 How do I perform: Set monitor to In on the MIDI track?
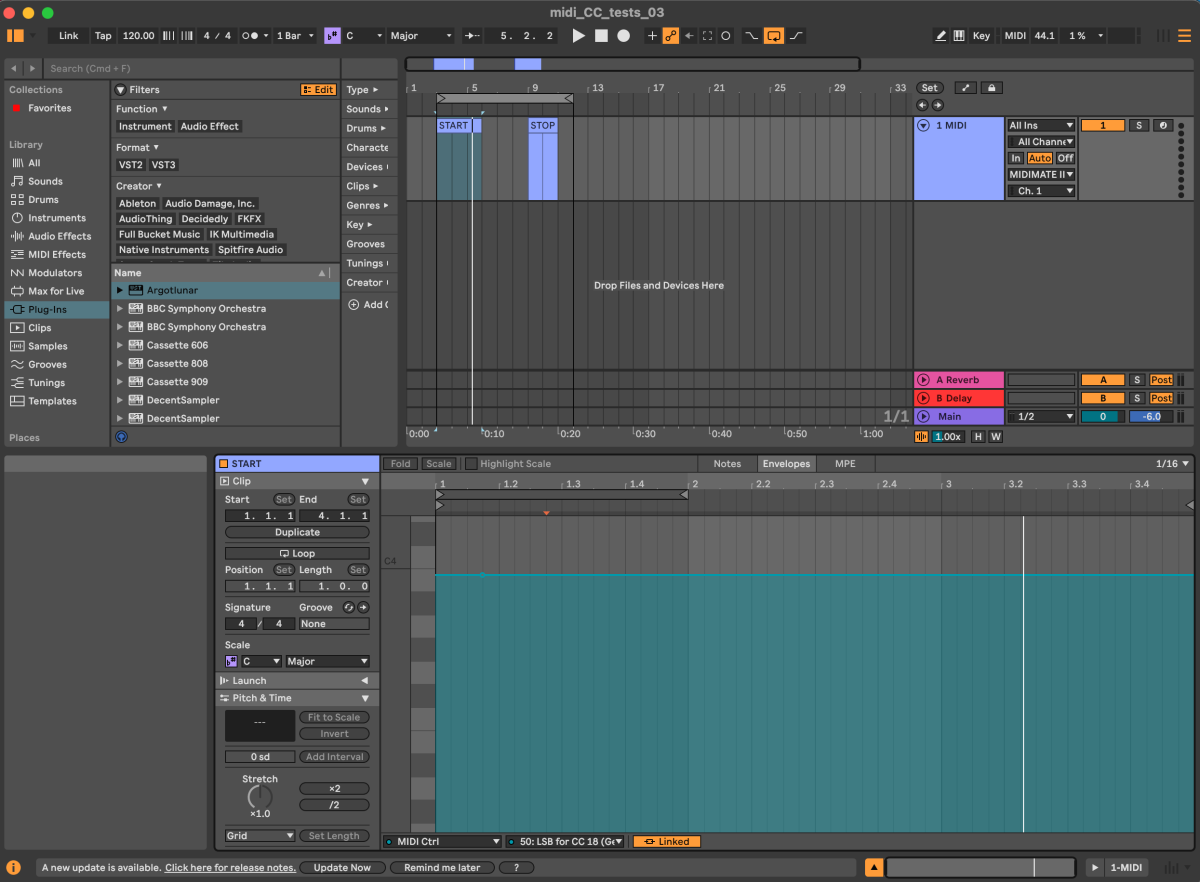pos(1016,158)
